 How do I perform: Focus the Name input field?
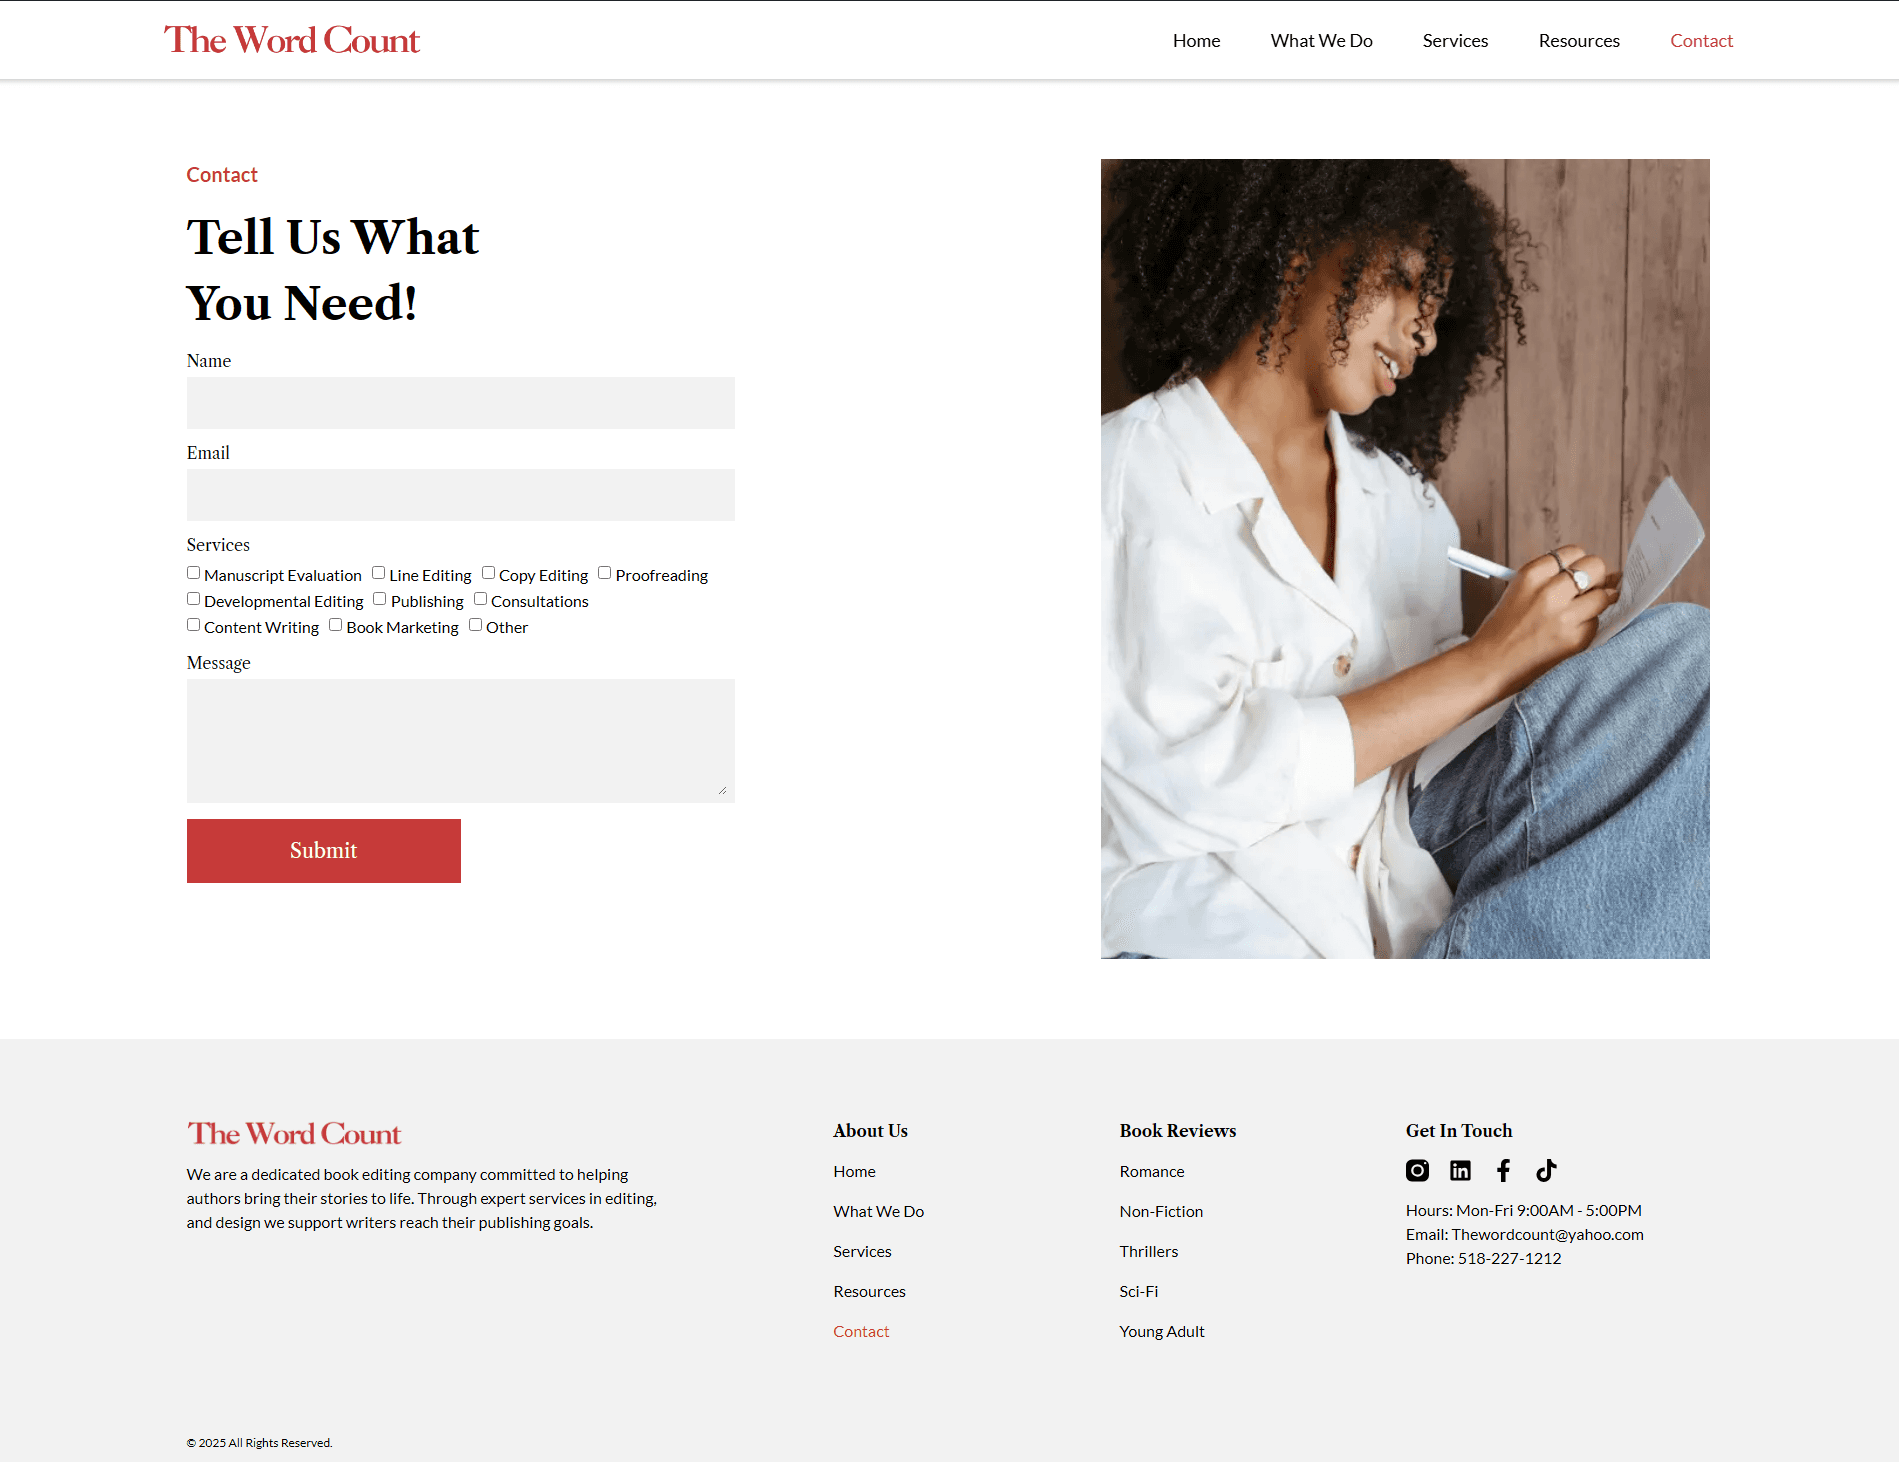pyautogui.click(x=461, y=403)
